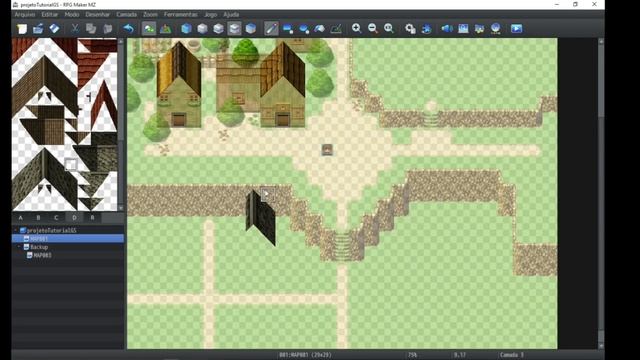This screenshot has width=640, height=360.
Task: Open the Desenhar menu
Action: coord(98,14)
